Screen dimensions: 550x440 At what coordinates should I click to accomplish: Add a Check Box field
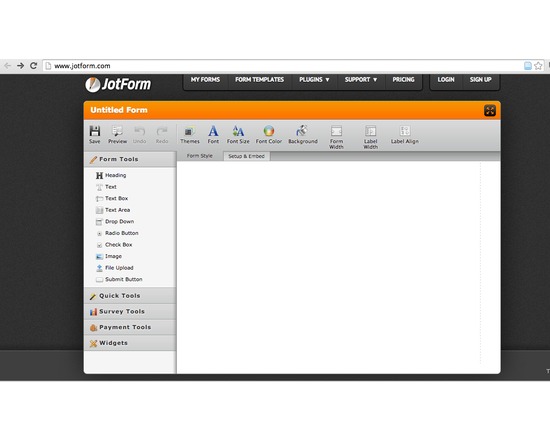tap(114, 245)
